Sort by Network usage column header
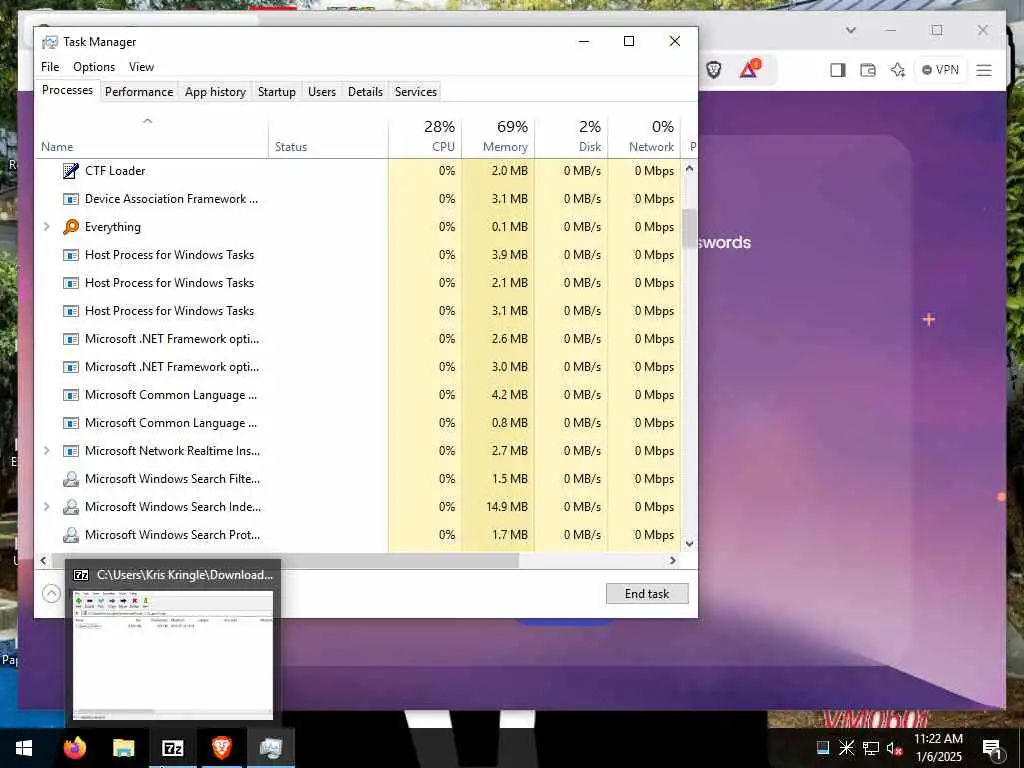Viewport: 1024px width, 768px height. 645,138
